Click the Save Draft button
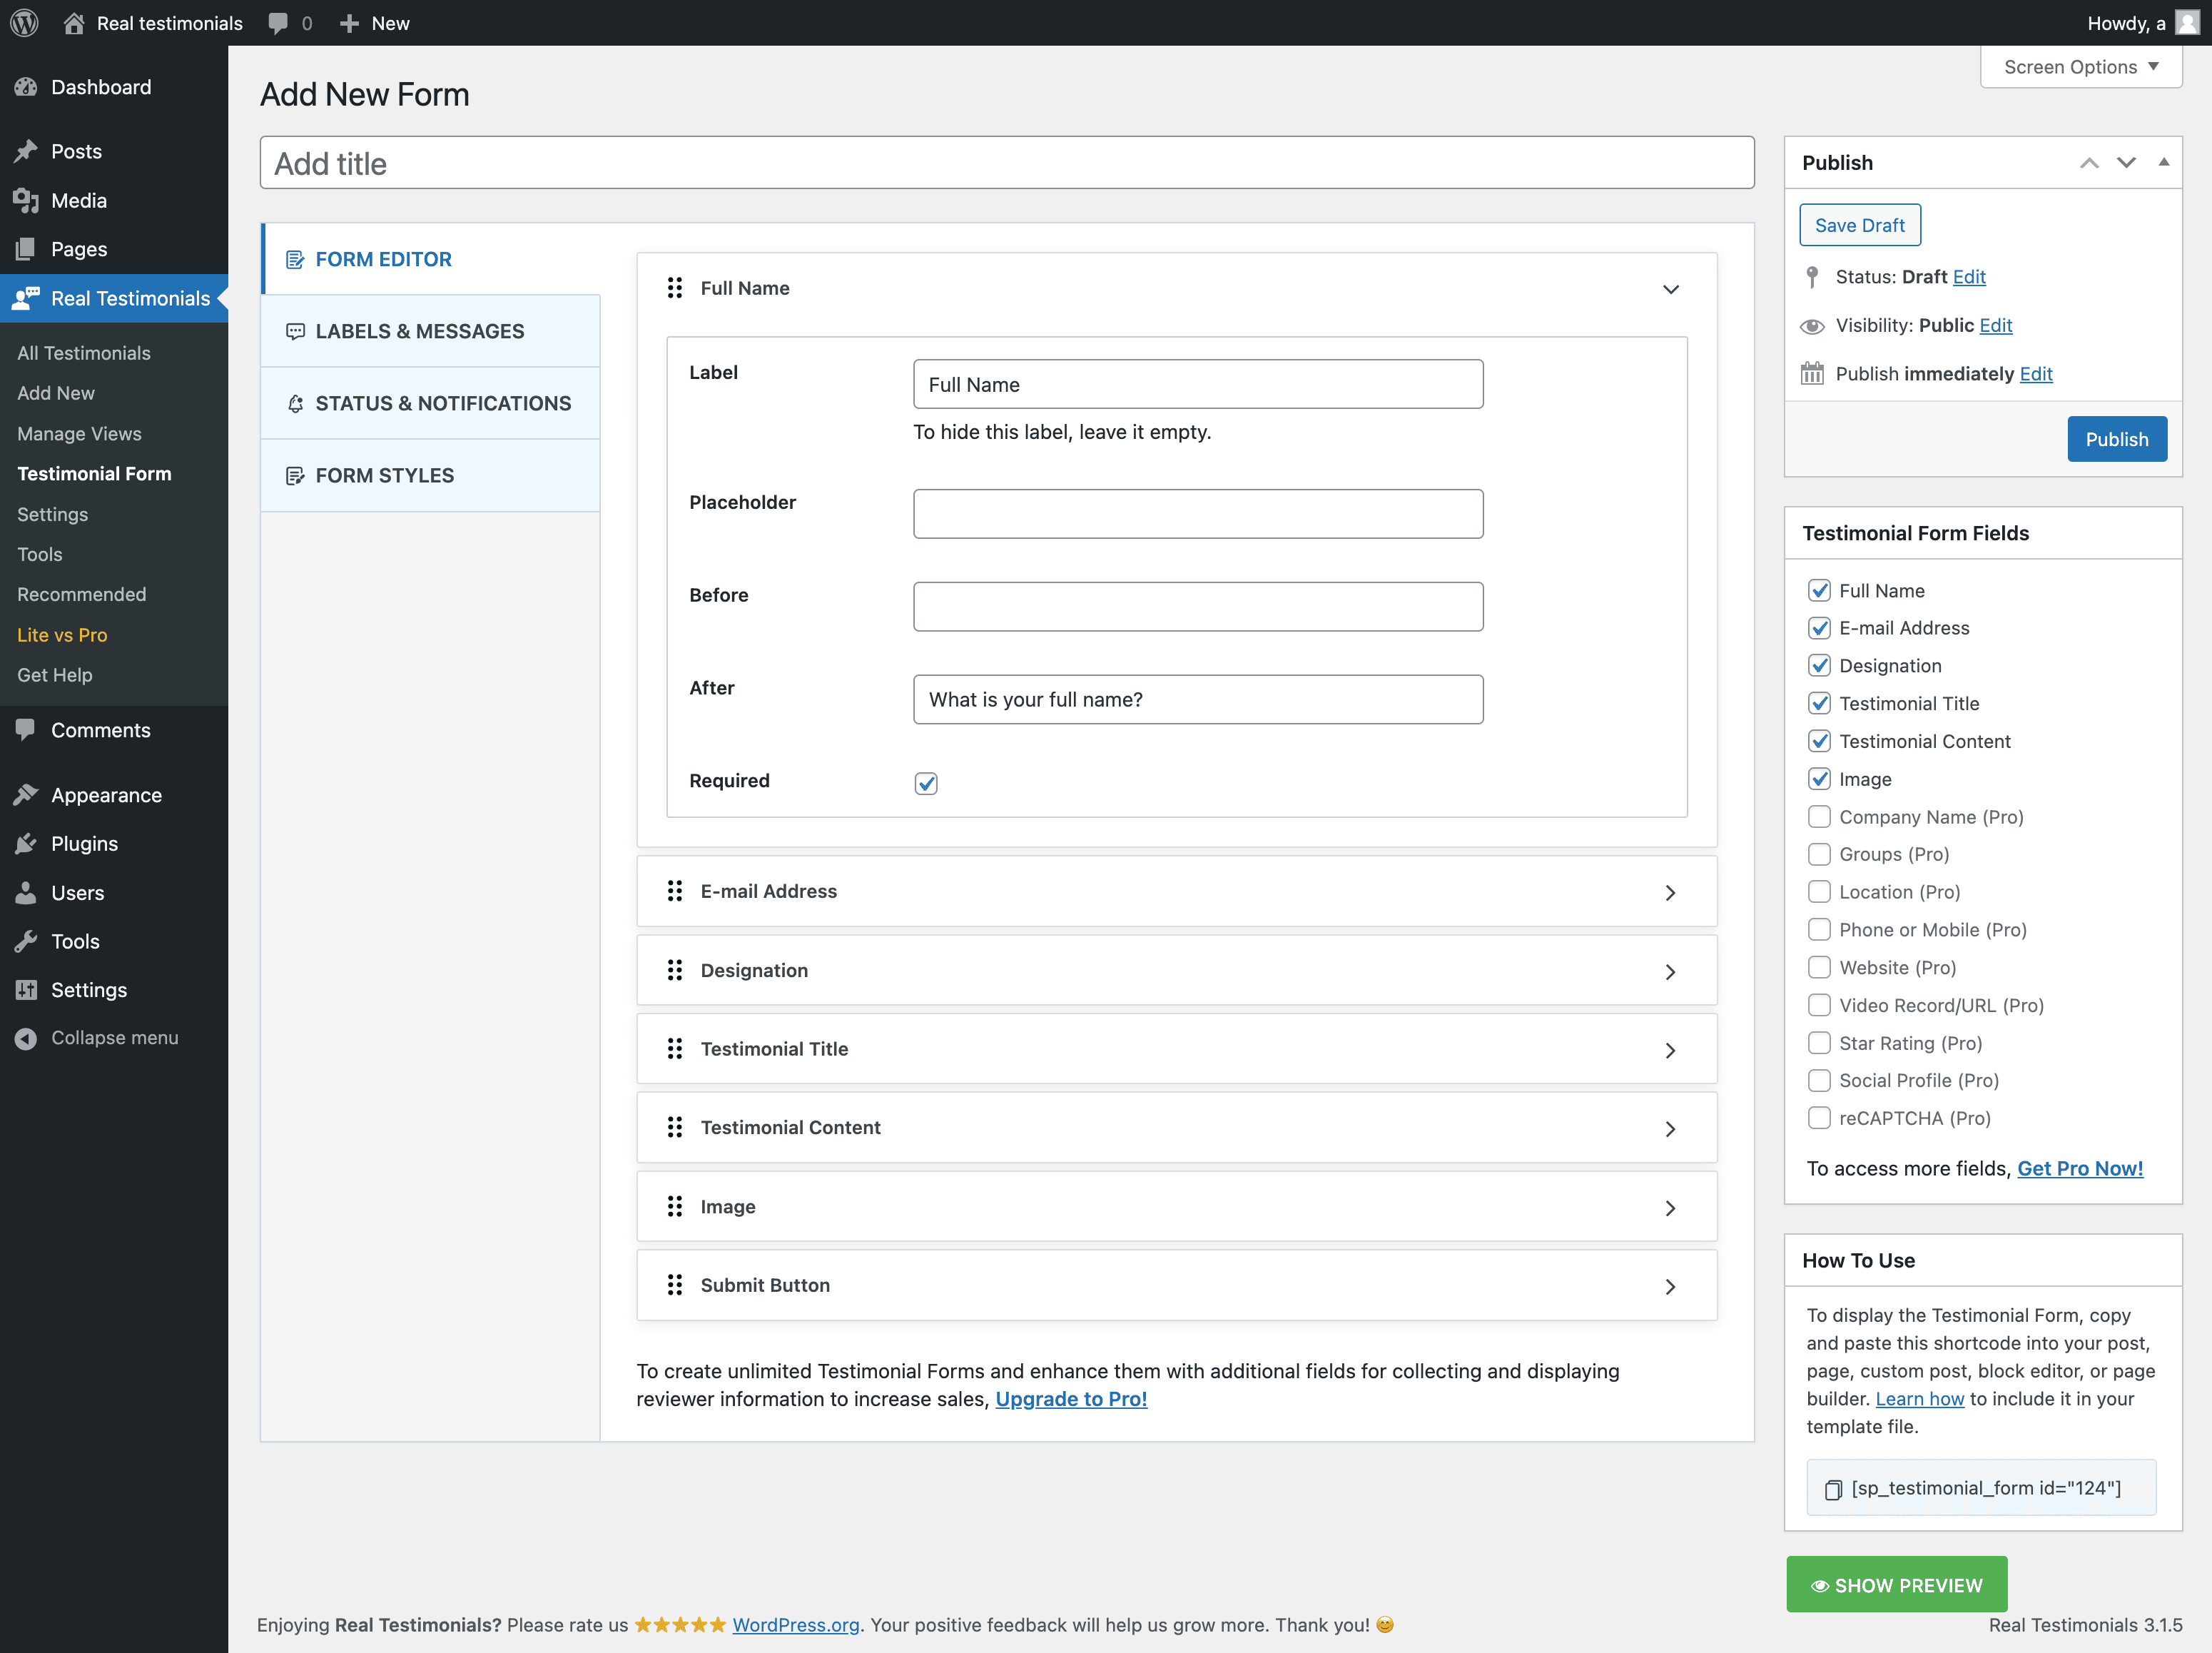 [1860, 225]
